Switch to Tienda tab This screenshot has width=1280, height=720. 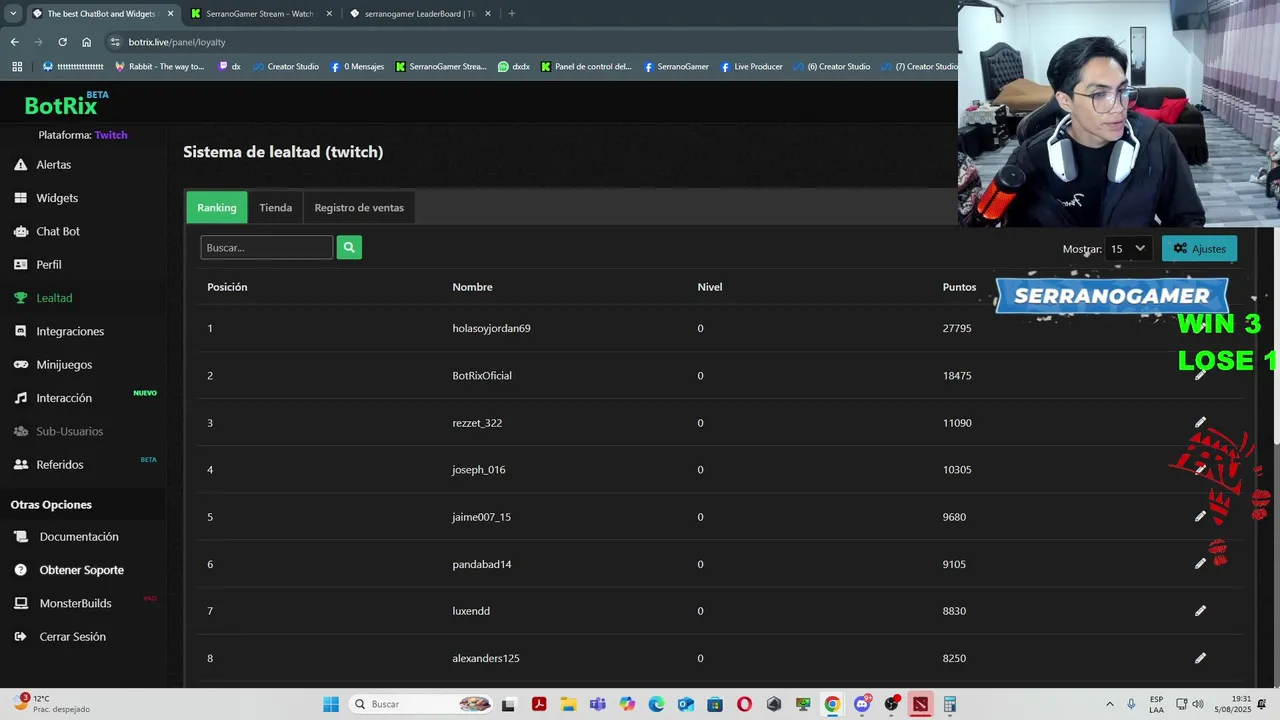pos(275,207)
